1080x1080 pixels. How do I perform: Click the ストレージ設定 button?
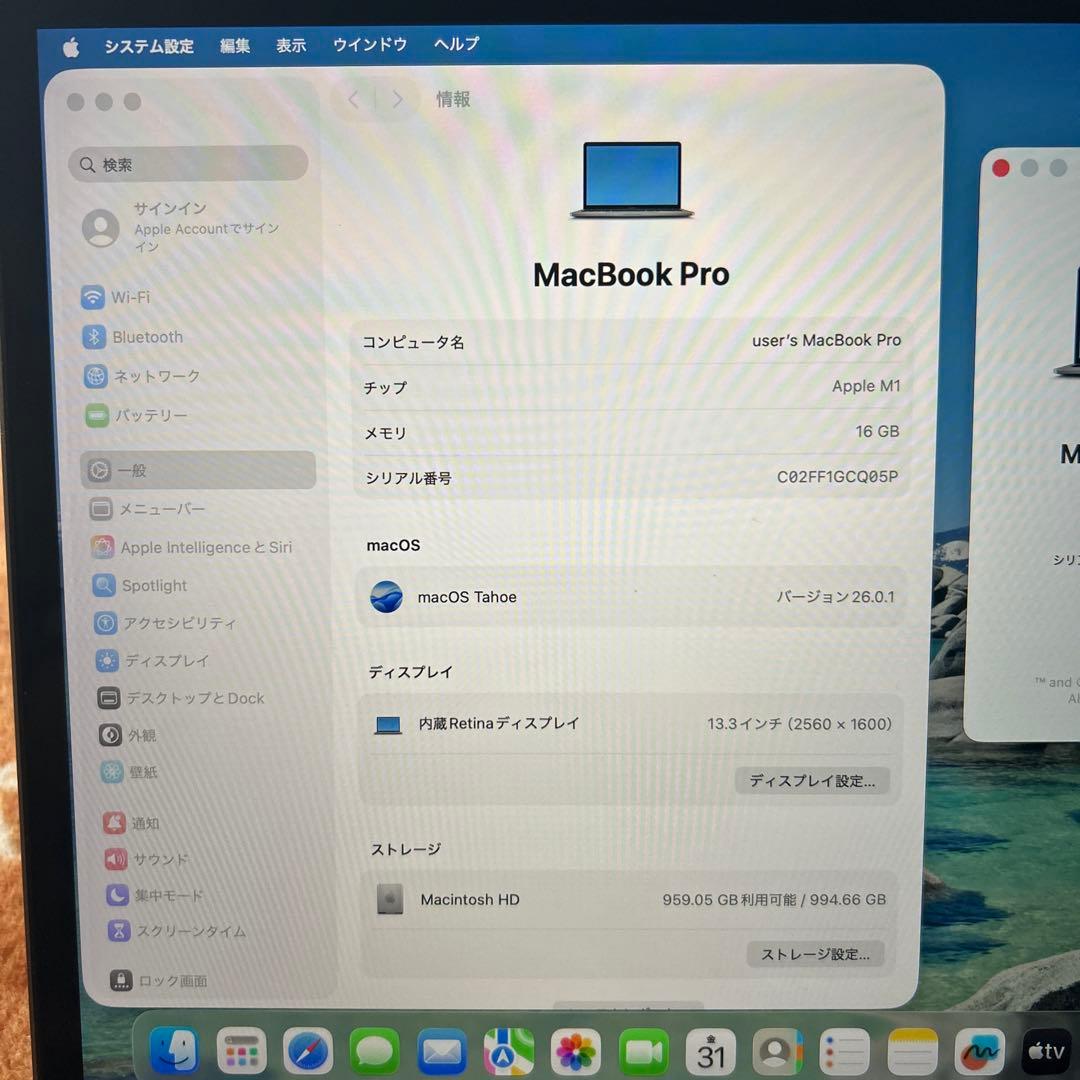pos(815,955)
